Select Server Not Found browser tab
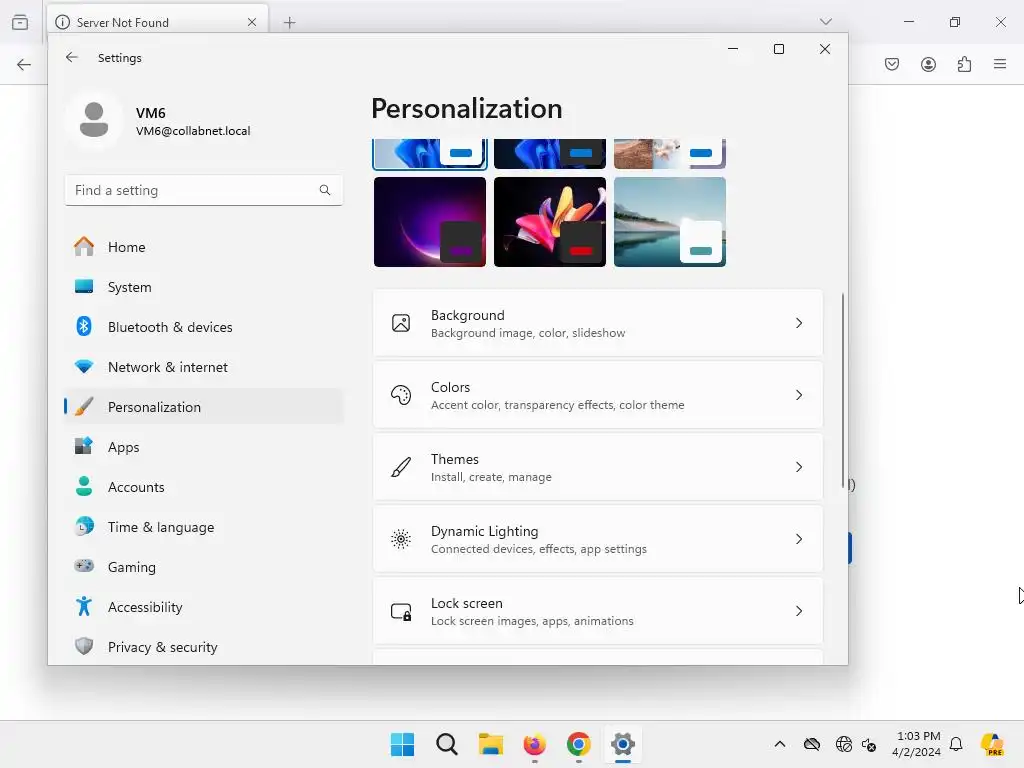 pyautogui.click(x=157, y=22)
